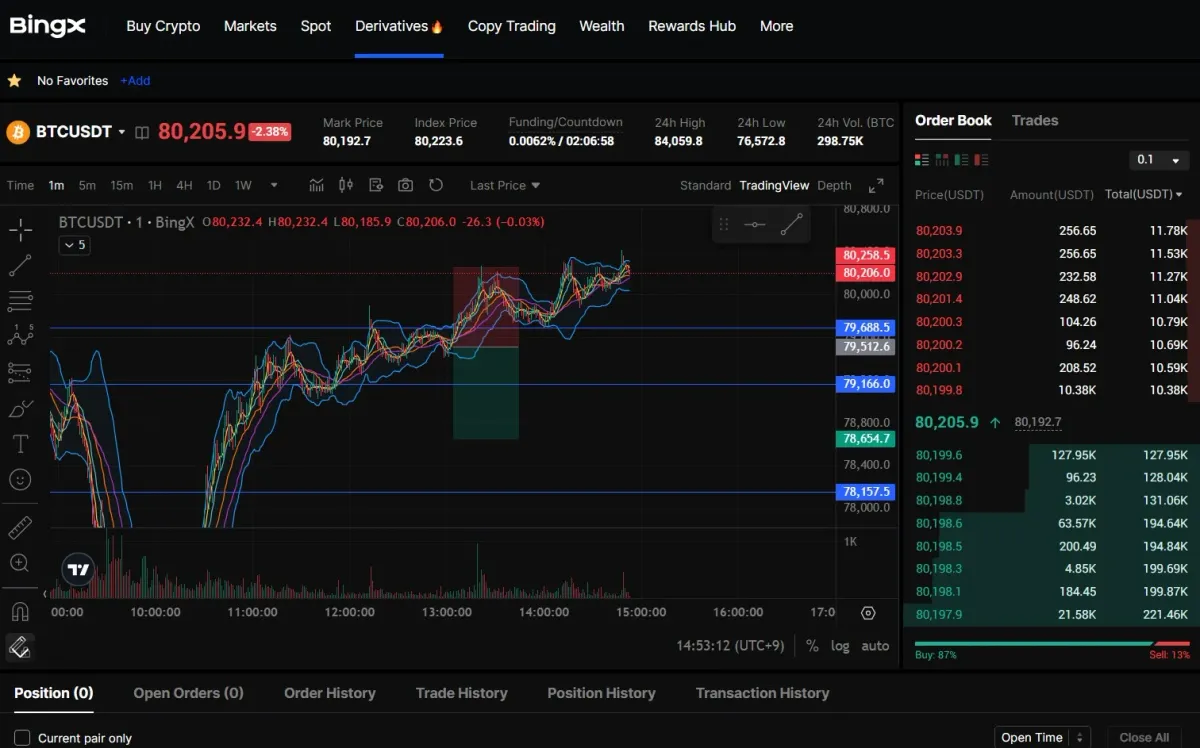Open order book 0.1 precision dropdown

coord(1159,160)
